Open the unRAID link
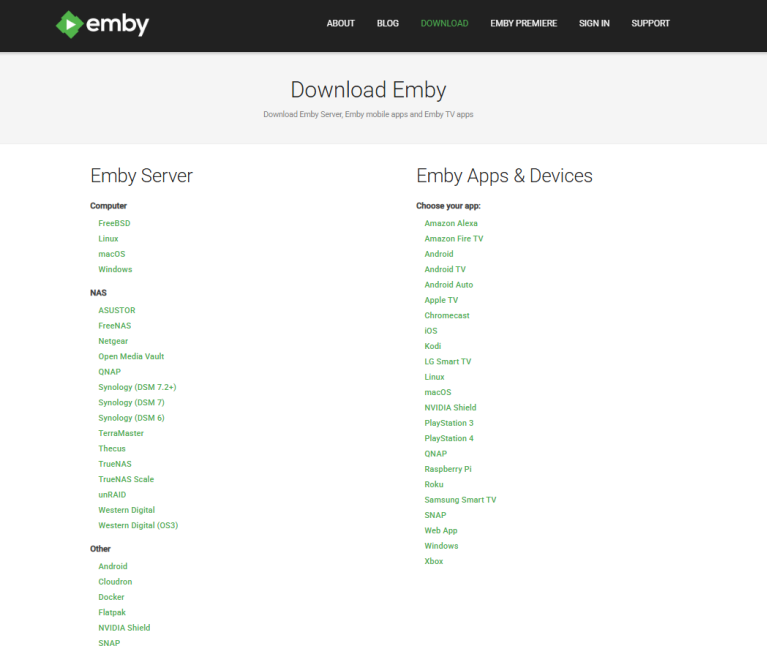The image size is (767, 671). pyautogui.click(x=112, y=494)
